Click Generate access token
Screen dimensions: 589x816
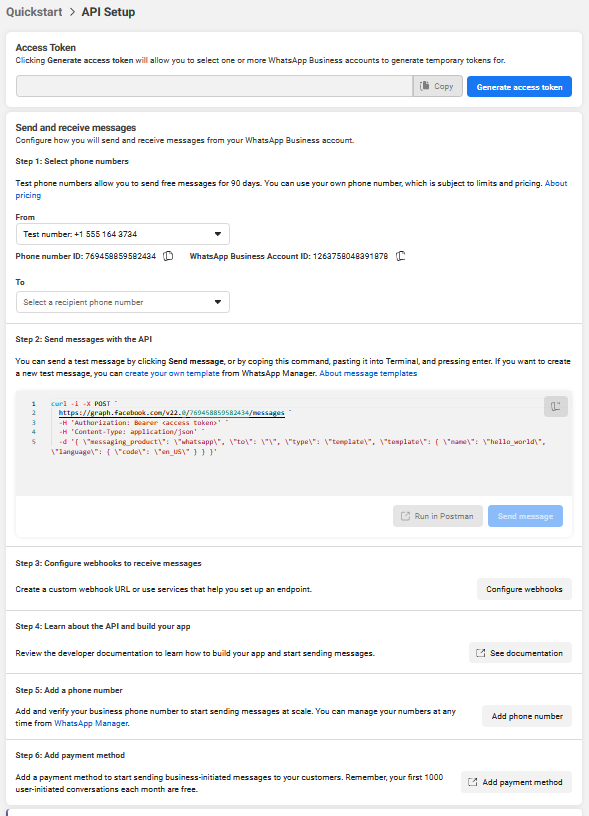(x=519, y=87)
